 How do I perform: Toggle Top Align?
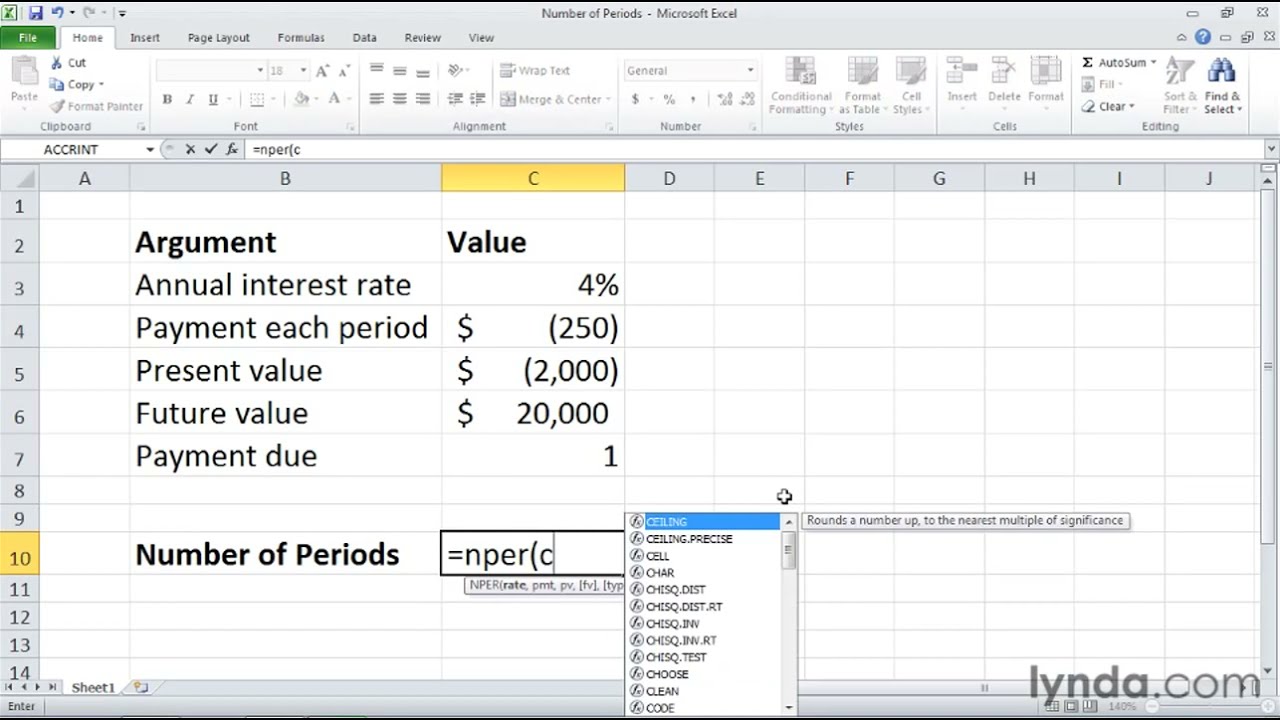pos(376,70)
